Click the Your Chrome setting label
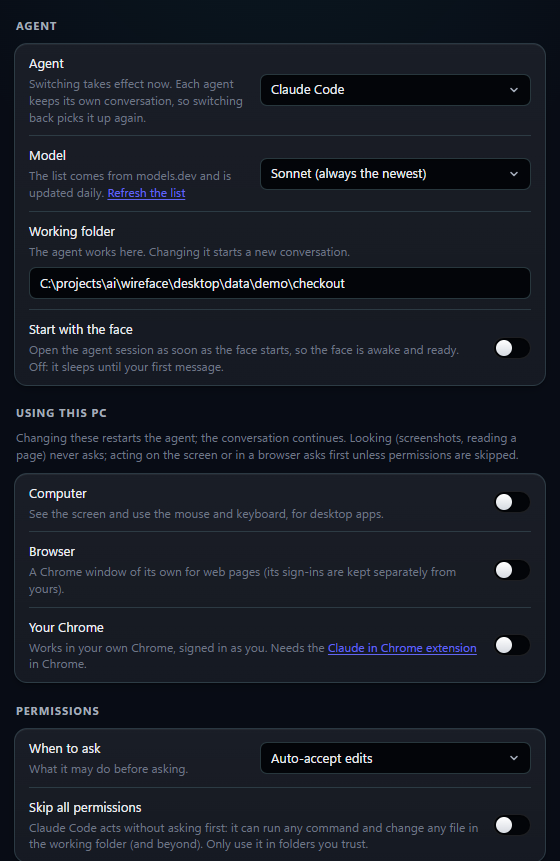This screenshot has width=560, height=861. pos(66,628)
